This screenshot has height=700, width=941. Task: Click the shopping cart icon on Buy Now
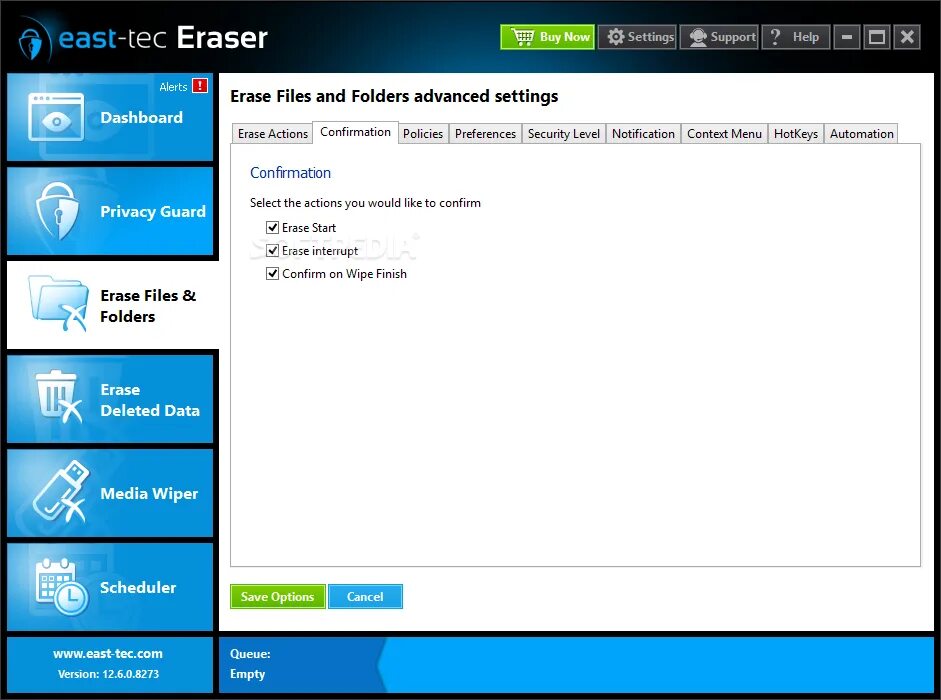click(523, 37)
